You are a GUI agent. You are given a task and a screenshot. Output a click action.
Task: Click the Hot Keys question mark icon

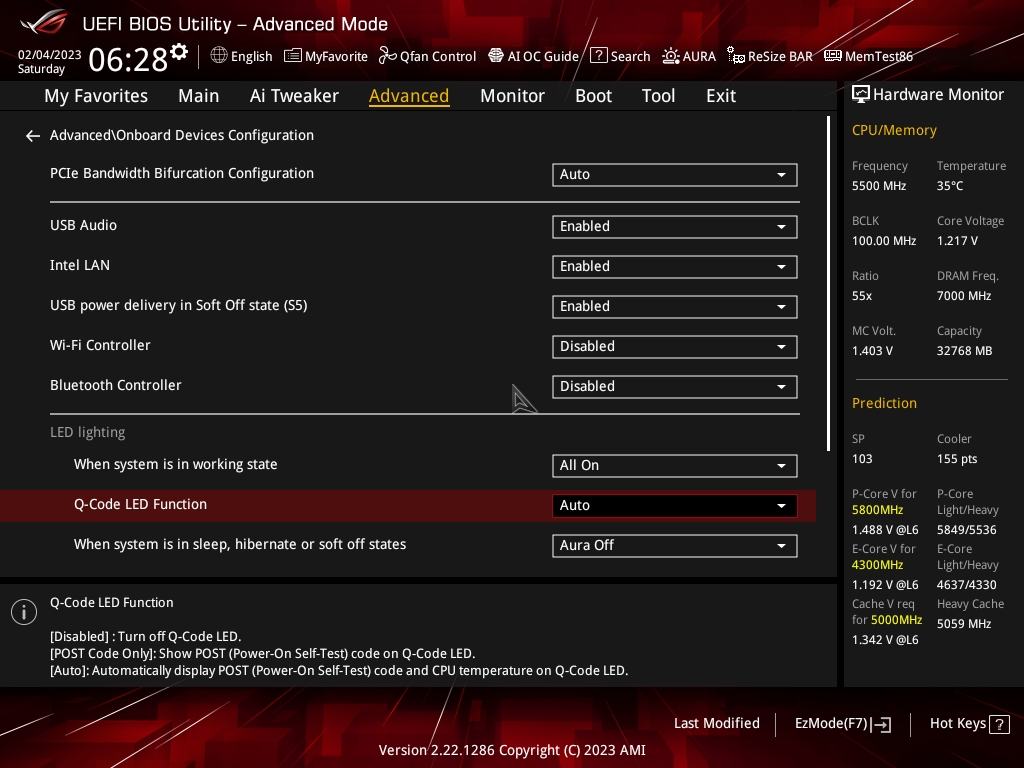click(999, 724)
